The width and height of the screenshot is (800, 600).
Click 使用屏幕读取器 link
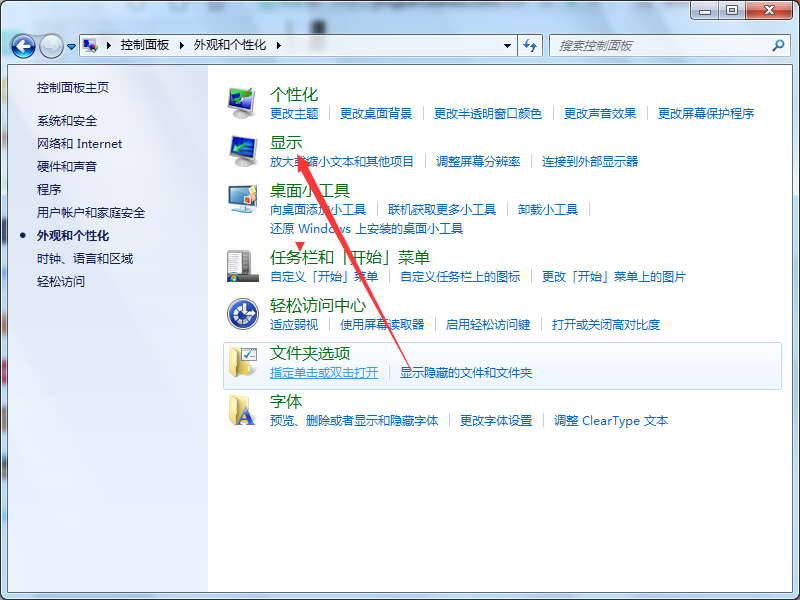pyautogui.click(x=382, y=324)
